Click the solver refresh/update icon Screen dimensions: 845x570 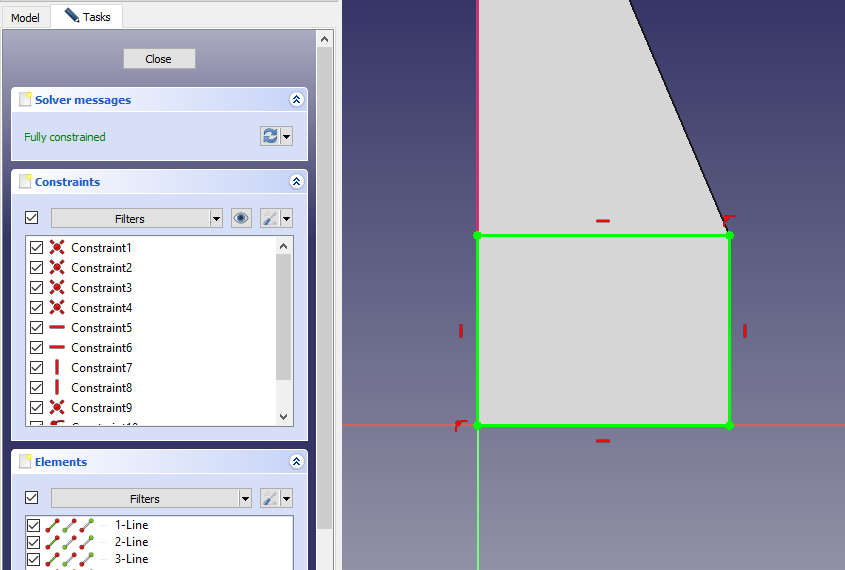coord(270,136)
